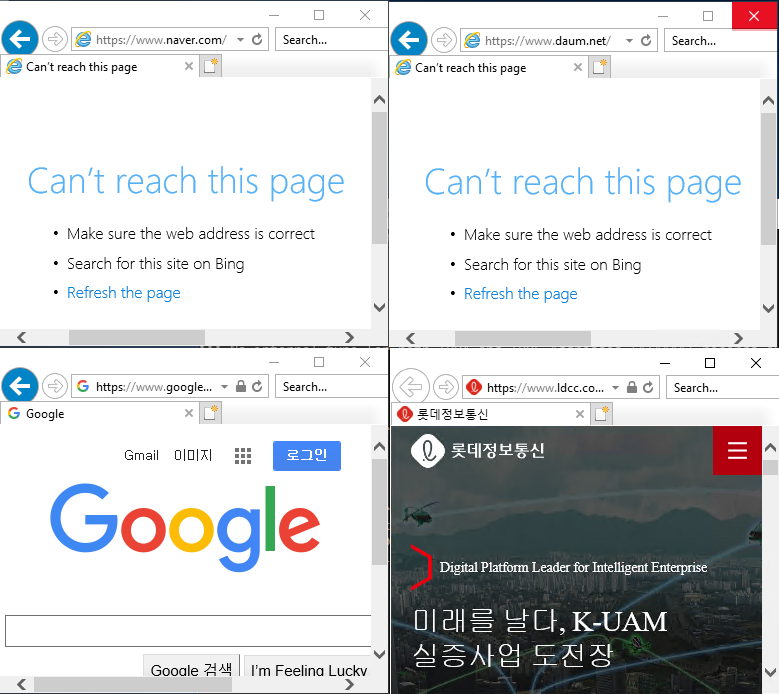
Task: Click the refresh icon in the daum.net address bar
Action: click(646, 40)
